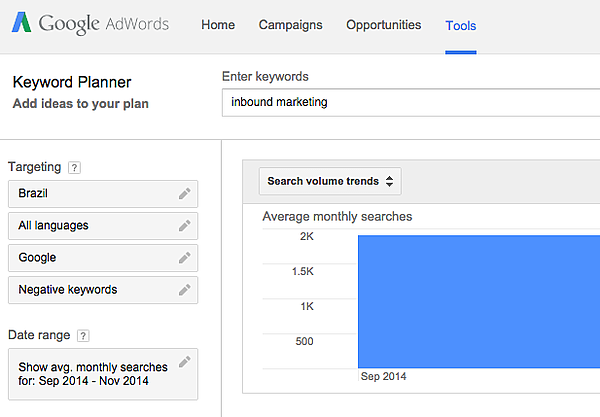Open Date range help question mark
The height and width of the screenshot is (417, 600).
tap(83, 335)
